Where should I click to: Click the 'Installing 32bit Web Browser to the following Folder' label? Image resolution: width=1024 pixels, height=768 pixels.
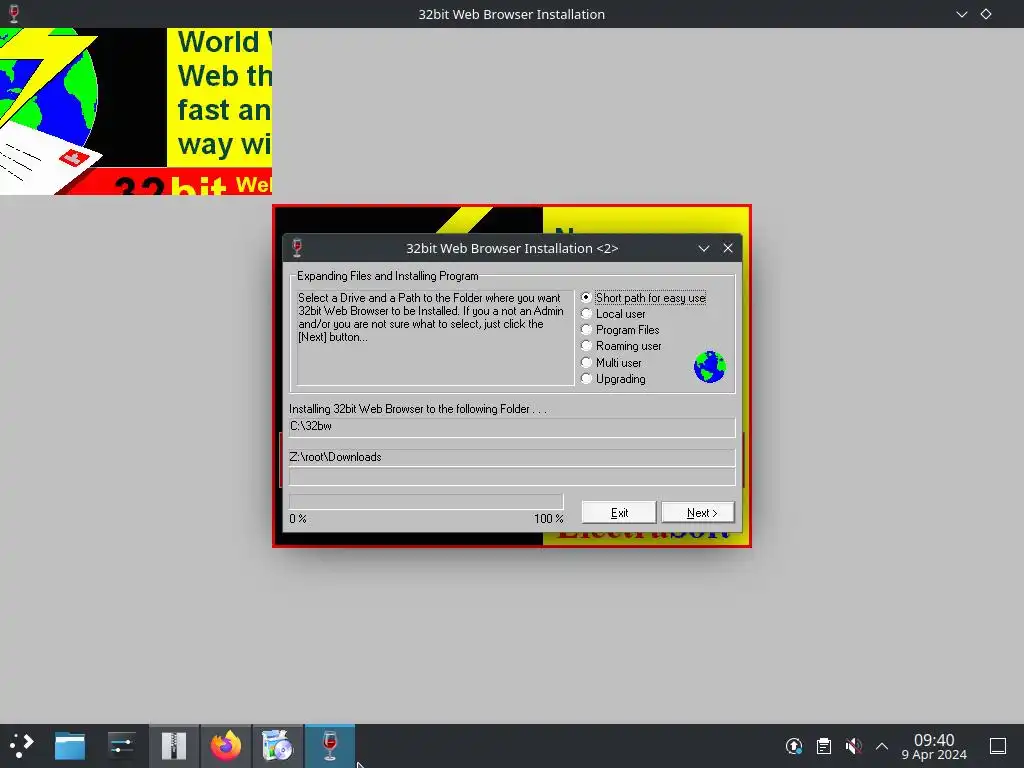click(x=418, y=409)
